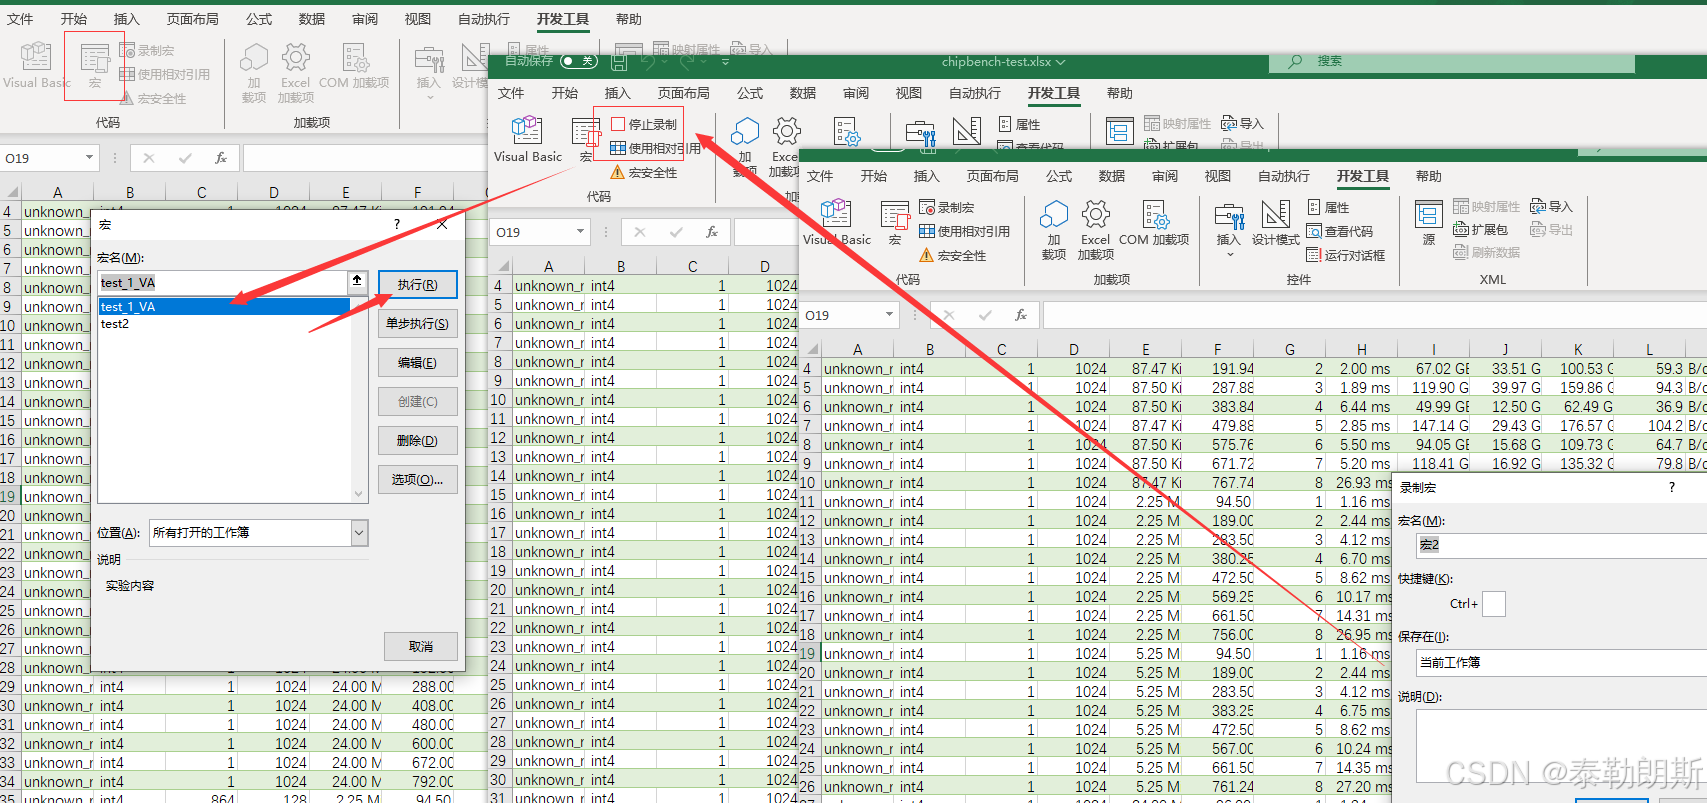Click 执行 button in 宏 dialog

pos(417,284)
